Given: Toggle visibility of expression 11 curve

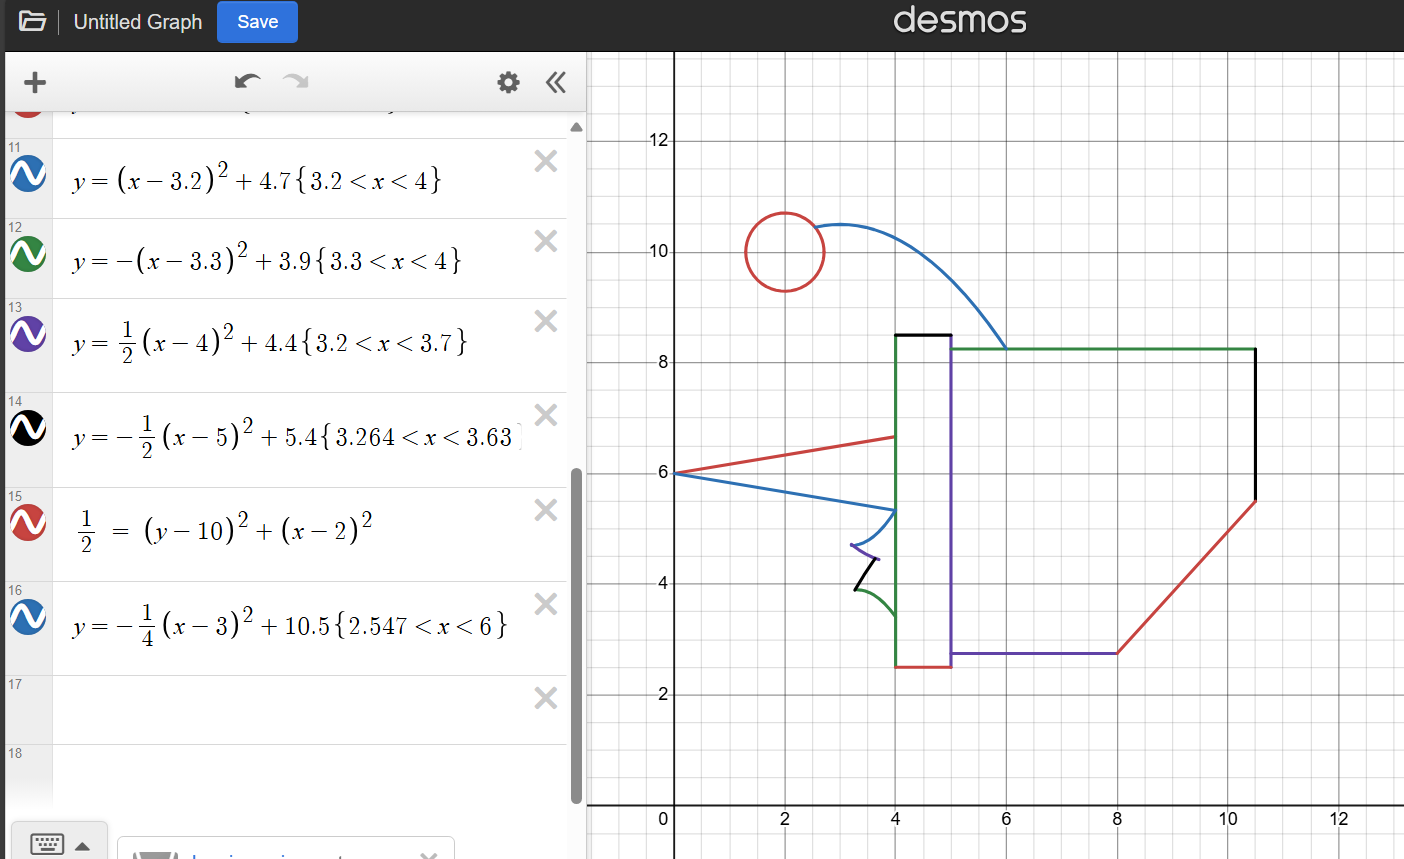Looking at the screenshot, I should pos(28,174).
